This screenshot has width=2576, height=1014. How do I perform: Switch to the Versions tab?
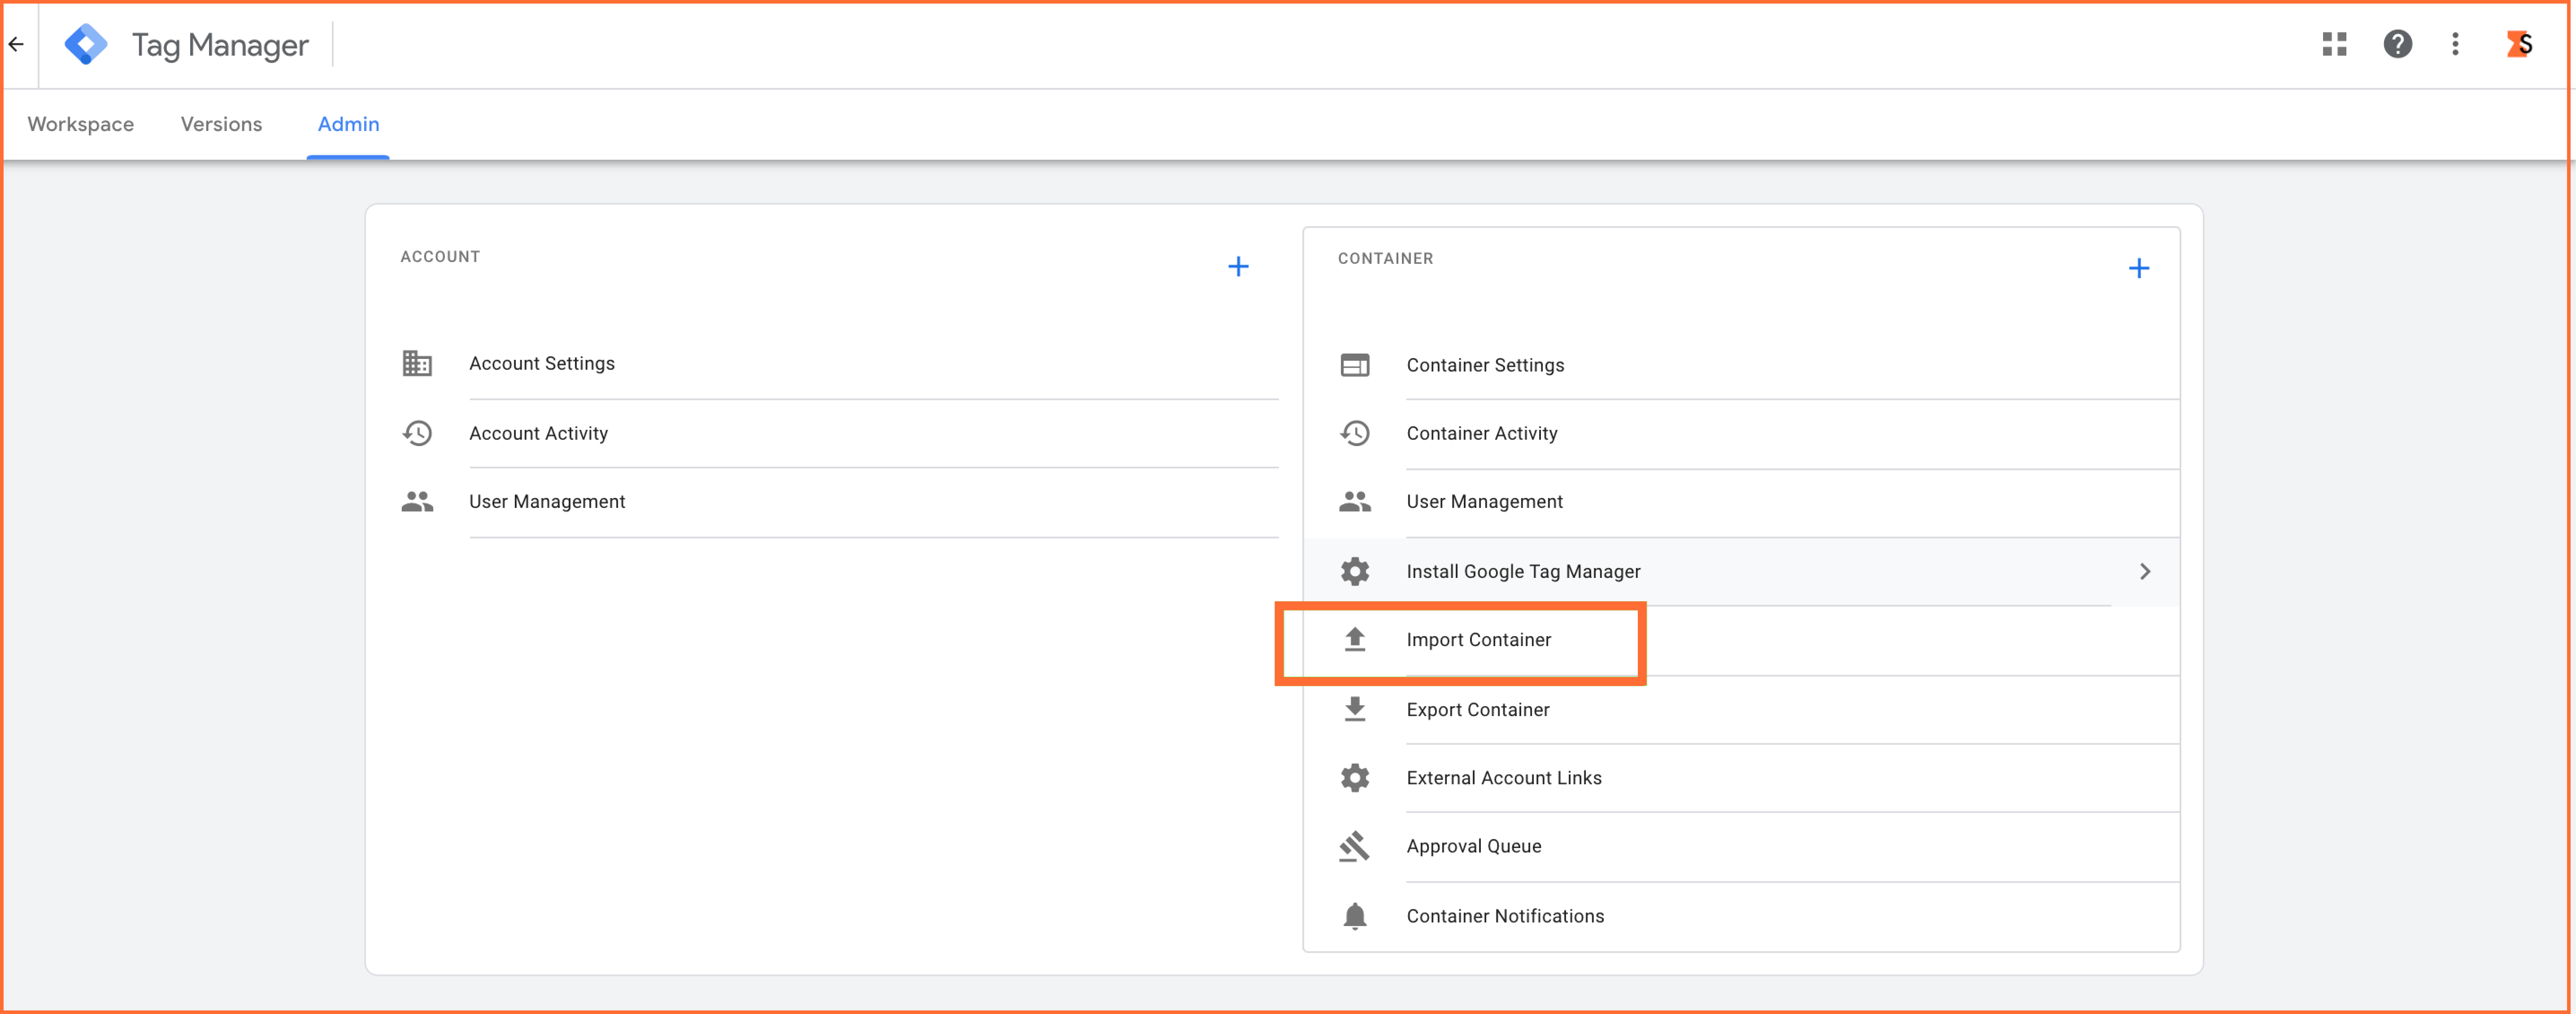[221, 124]
